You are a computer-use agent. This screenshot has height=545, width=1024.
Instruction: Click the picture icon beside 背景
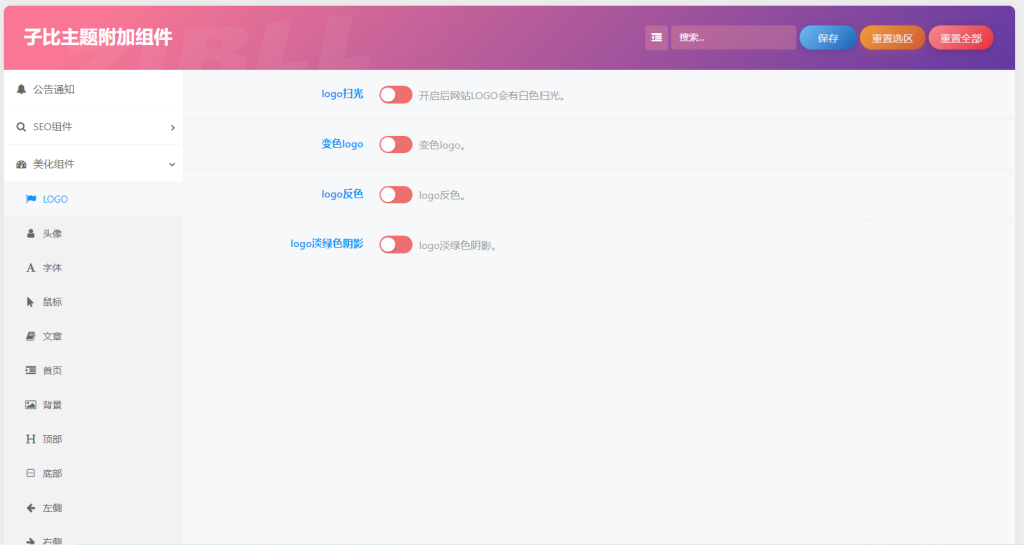[x=31, y=405]
